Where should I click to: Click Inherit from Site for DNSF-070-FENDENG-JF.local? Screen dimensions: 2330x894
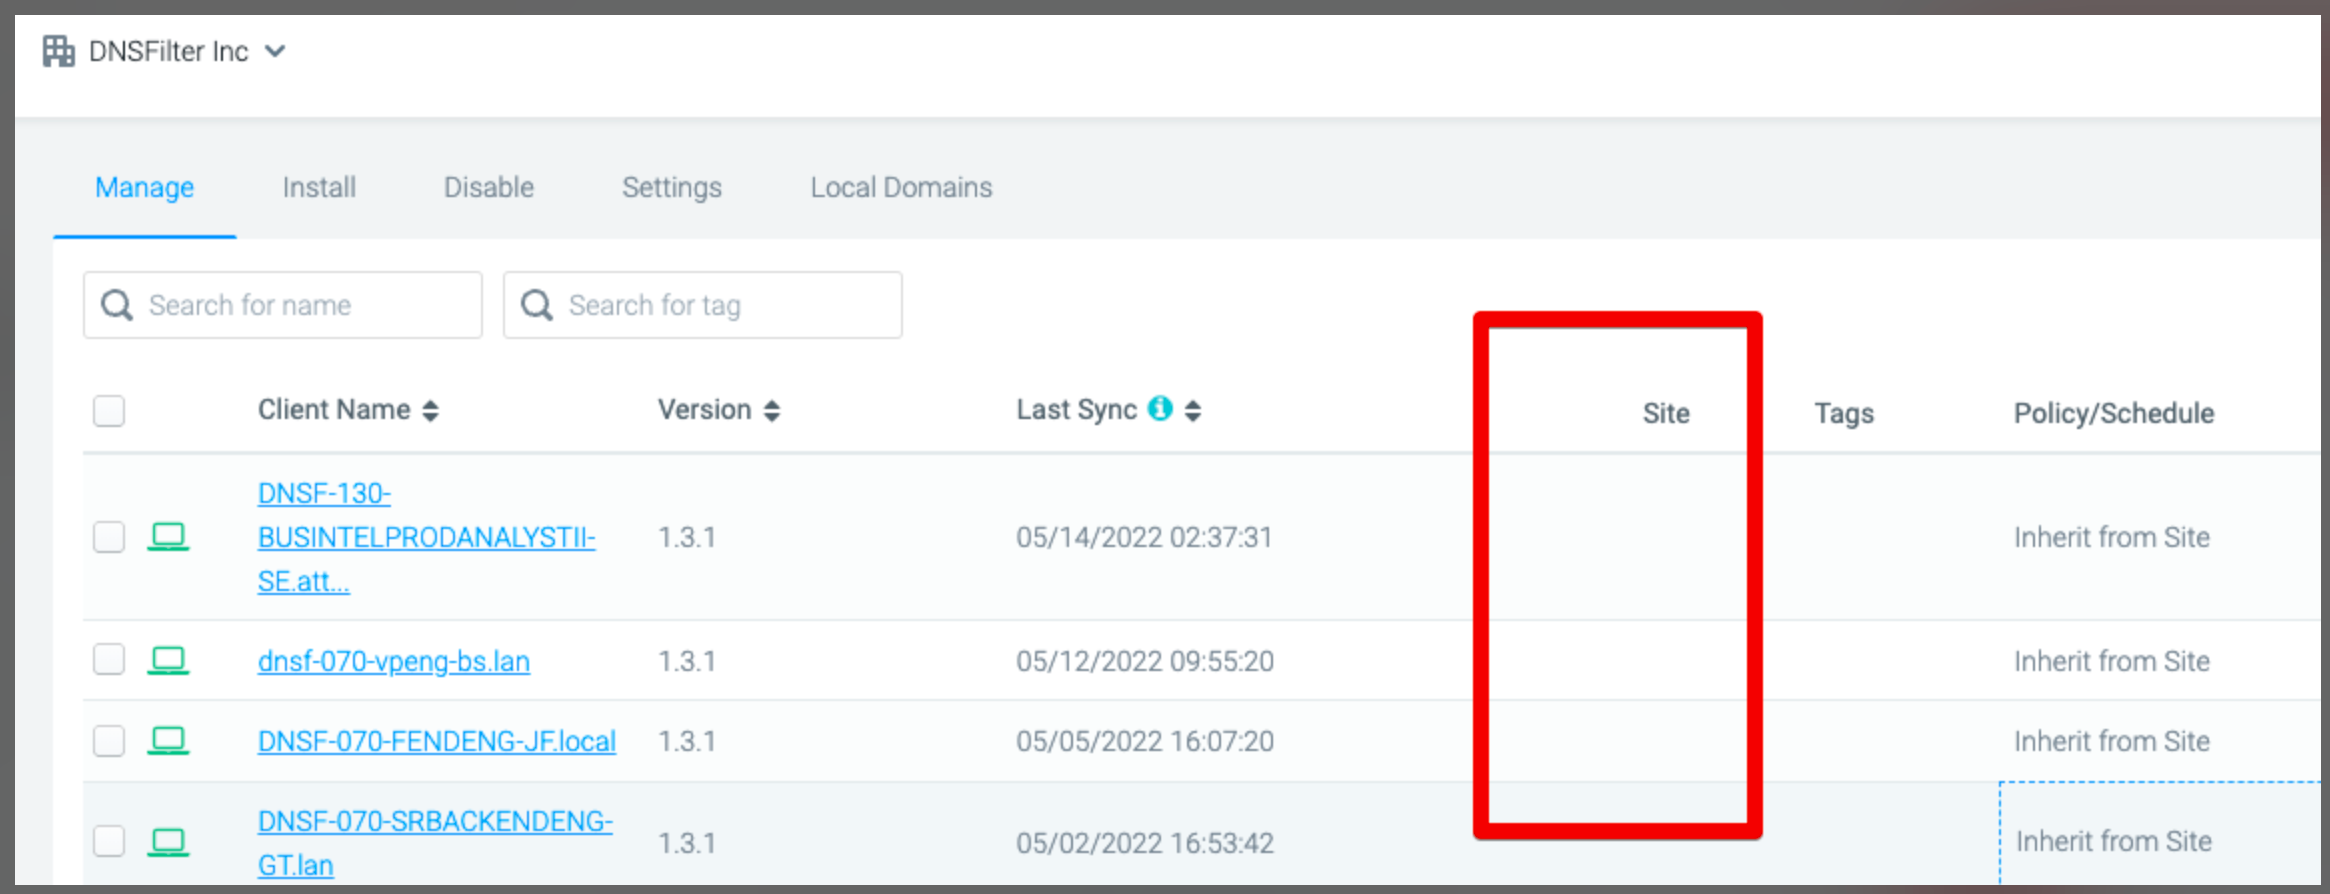point(2112,741)
